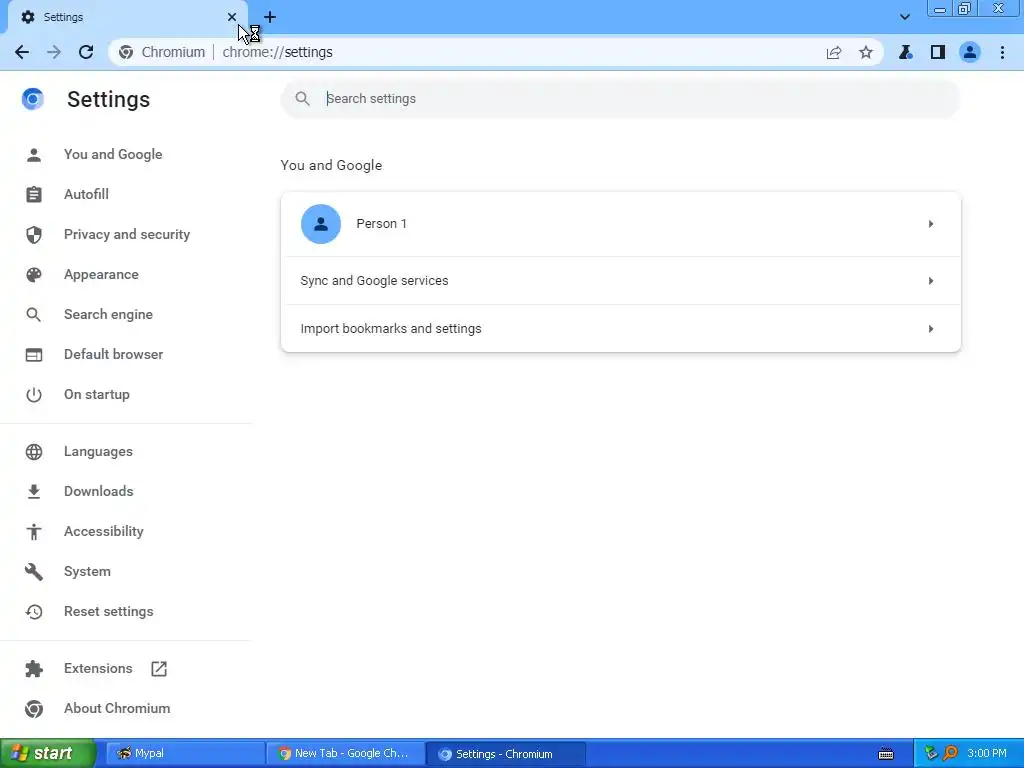Click the shield icon beside Privacy and security
Screen dimensions: 1024x768
pos(34,234)
